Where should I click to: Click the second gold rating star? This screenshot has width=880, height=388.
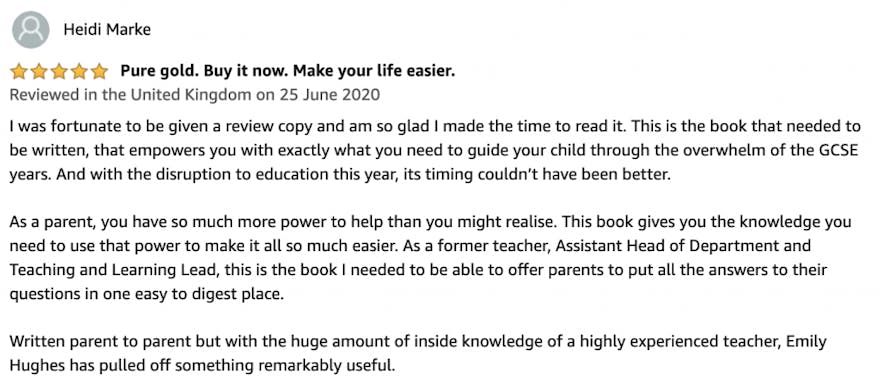[39, 72]
